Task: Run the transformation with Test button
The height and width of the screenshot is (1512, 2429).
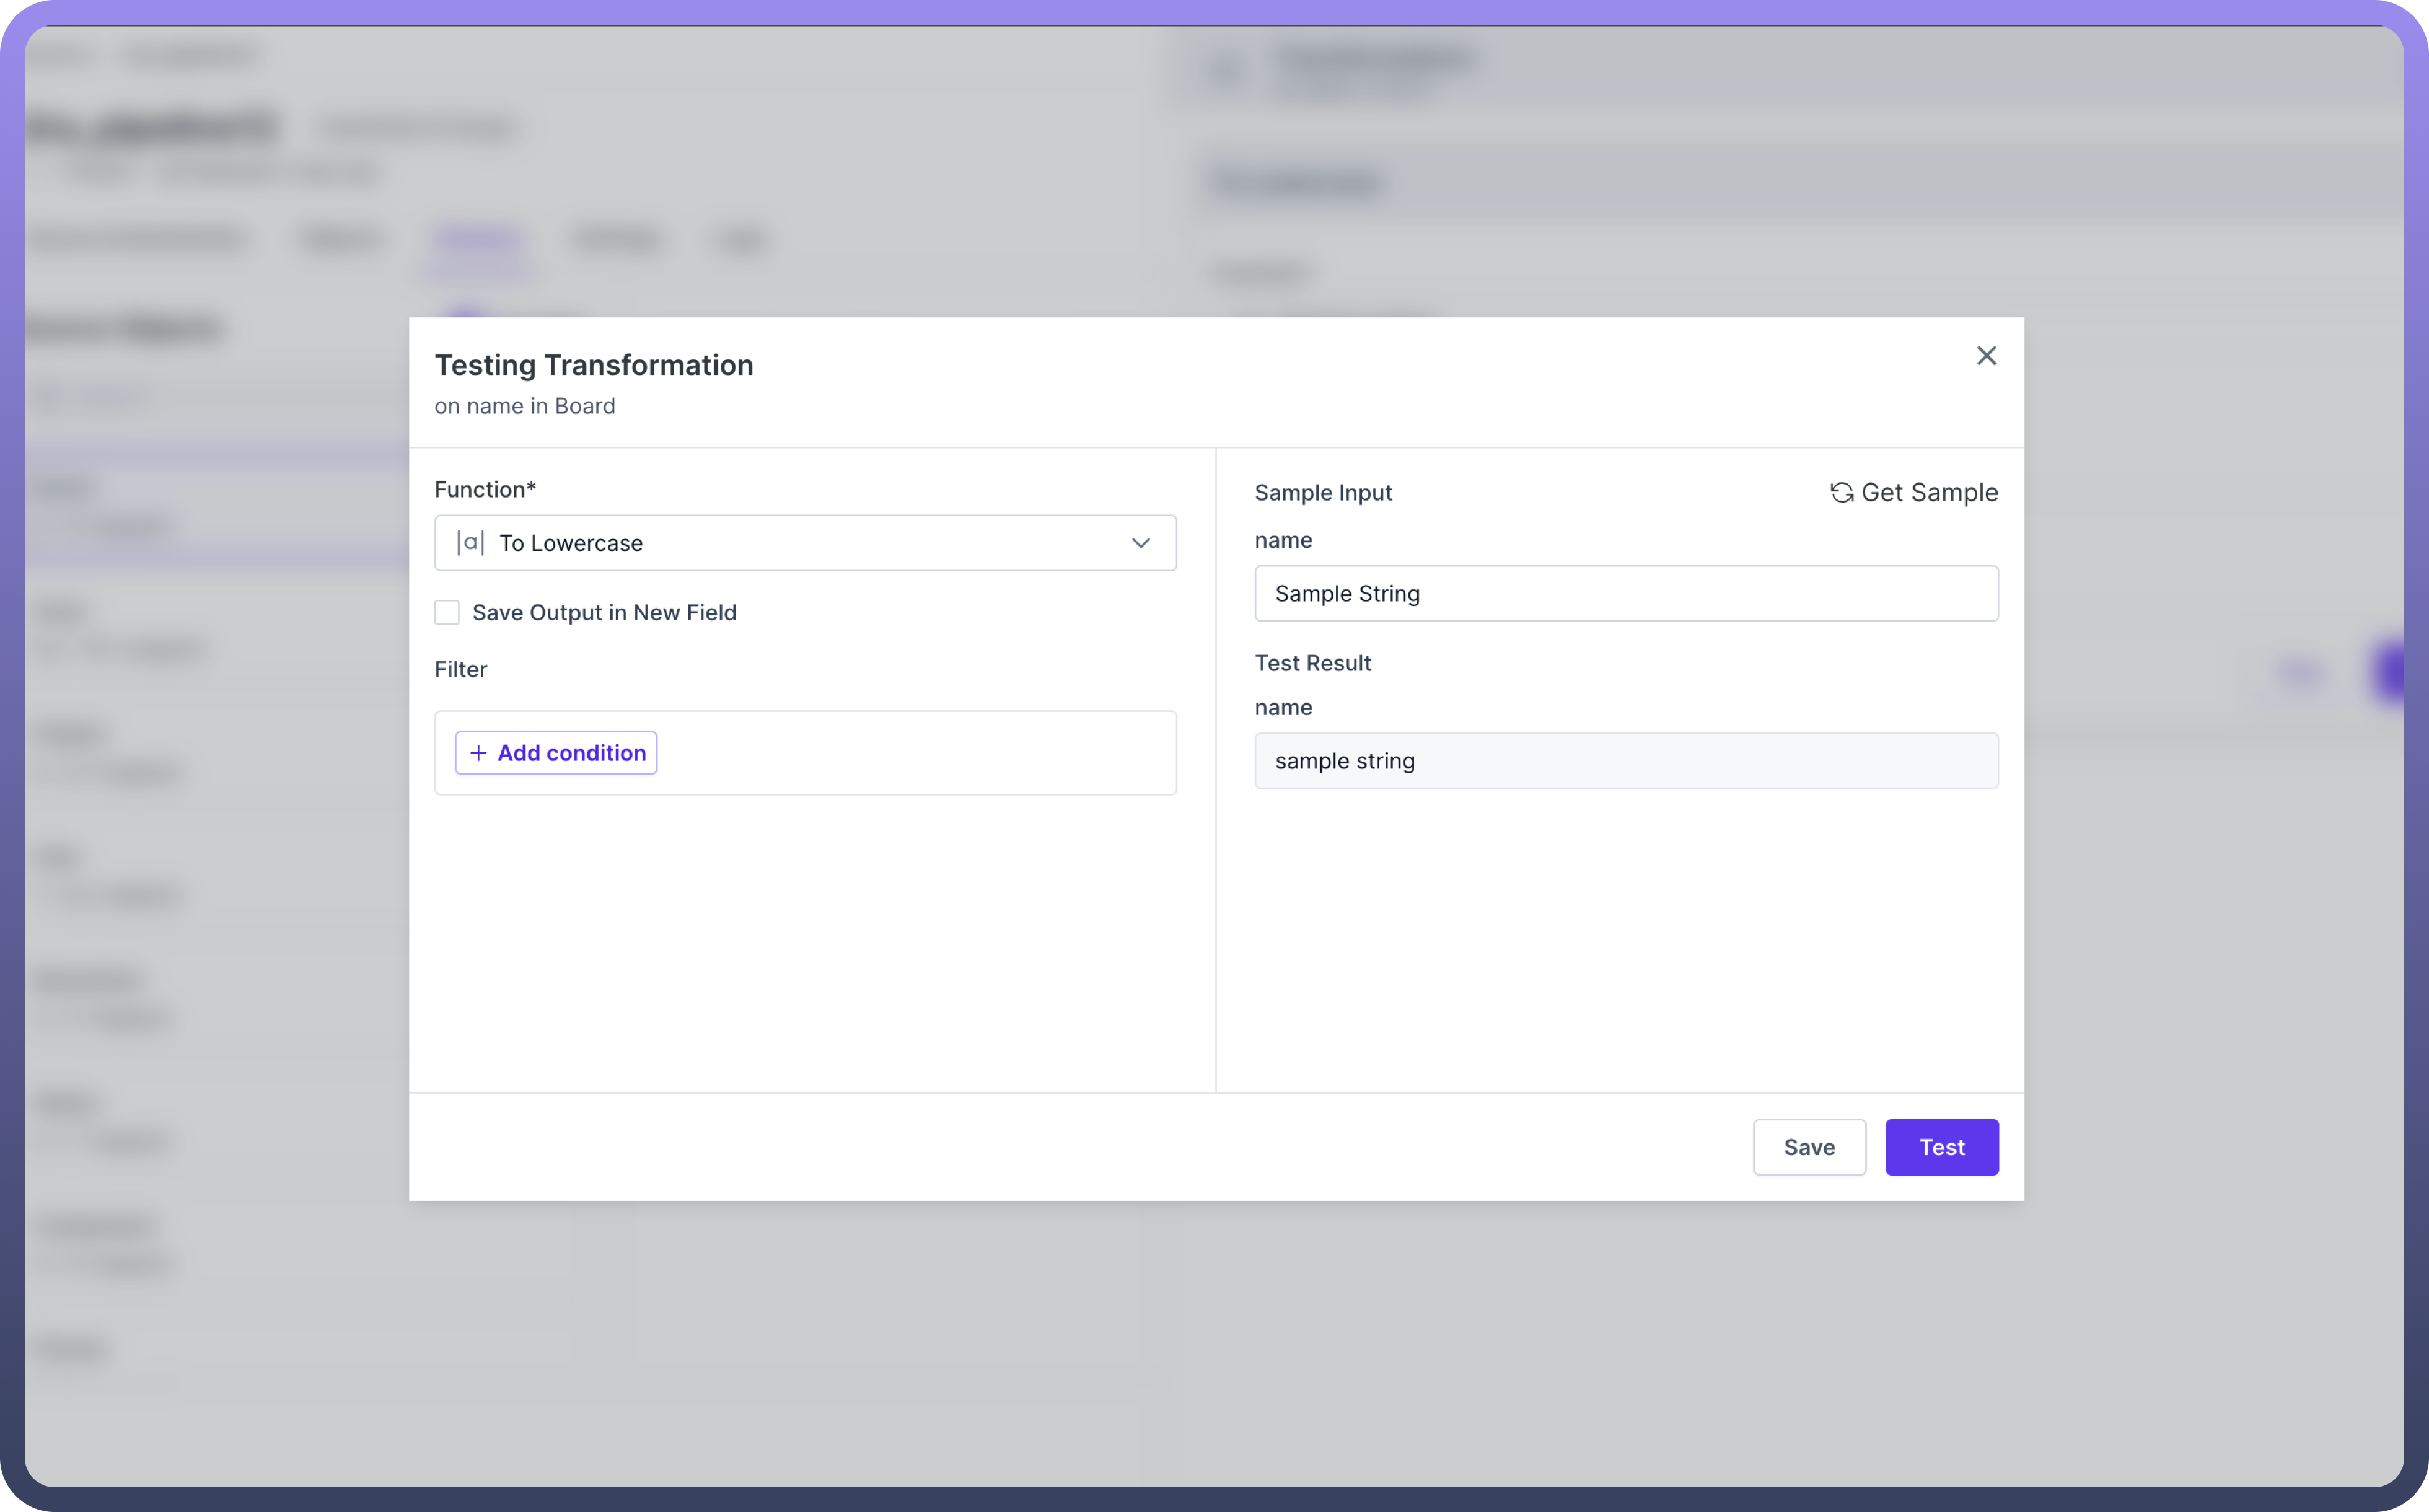Action: 1941,1147
